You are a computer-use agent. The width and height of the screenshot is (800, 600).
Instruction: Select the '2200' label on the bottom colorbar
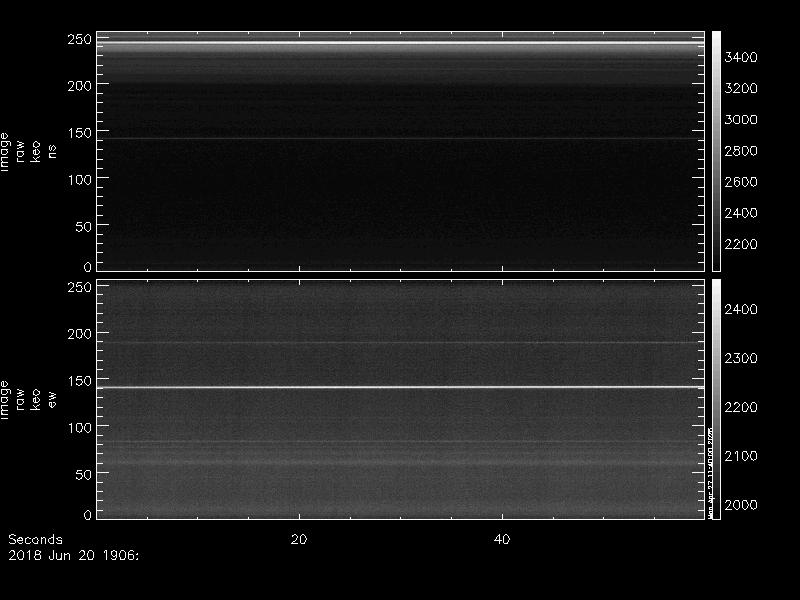[x=741, y=407]
